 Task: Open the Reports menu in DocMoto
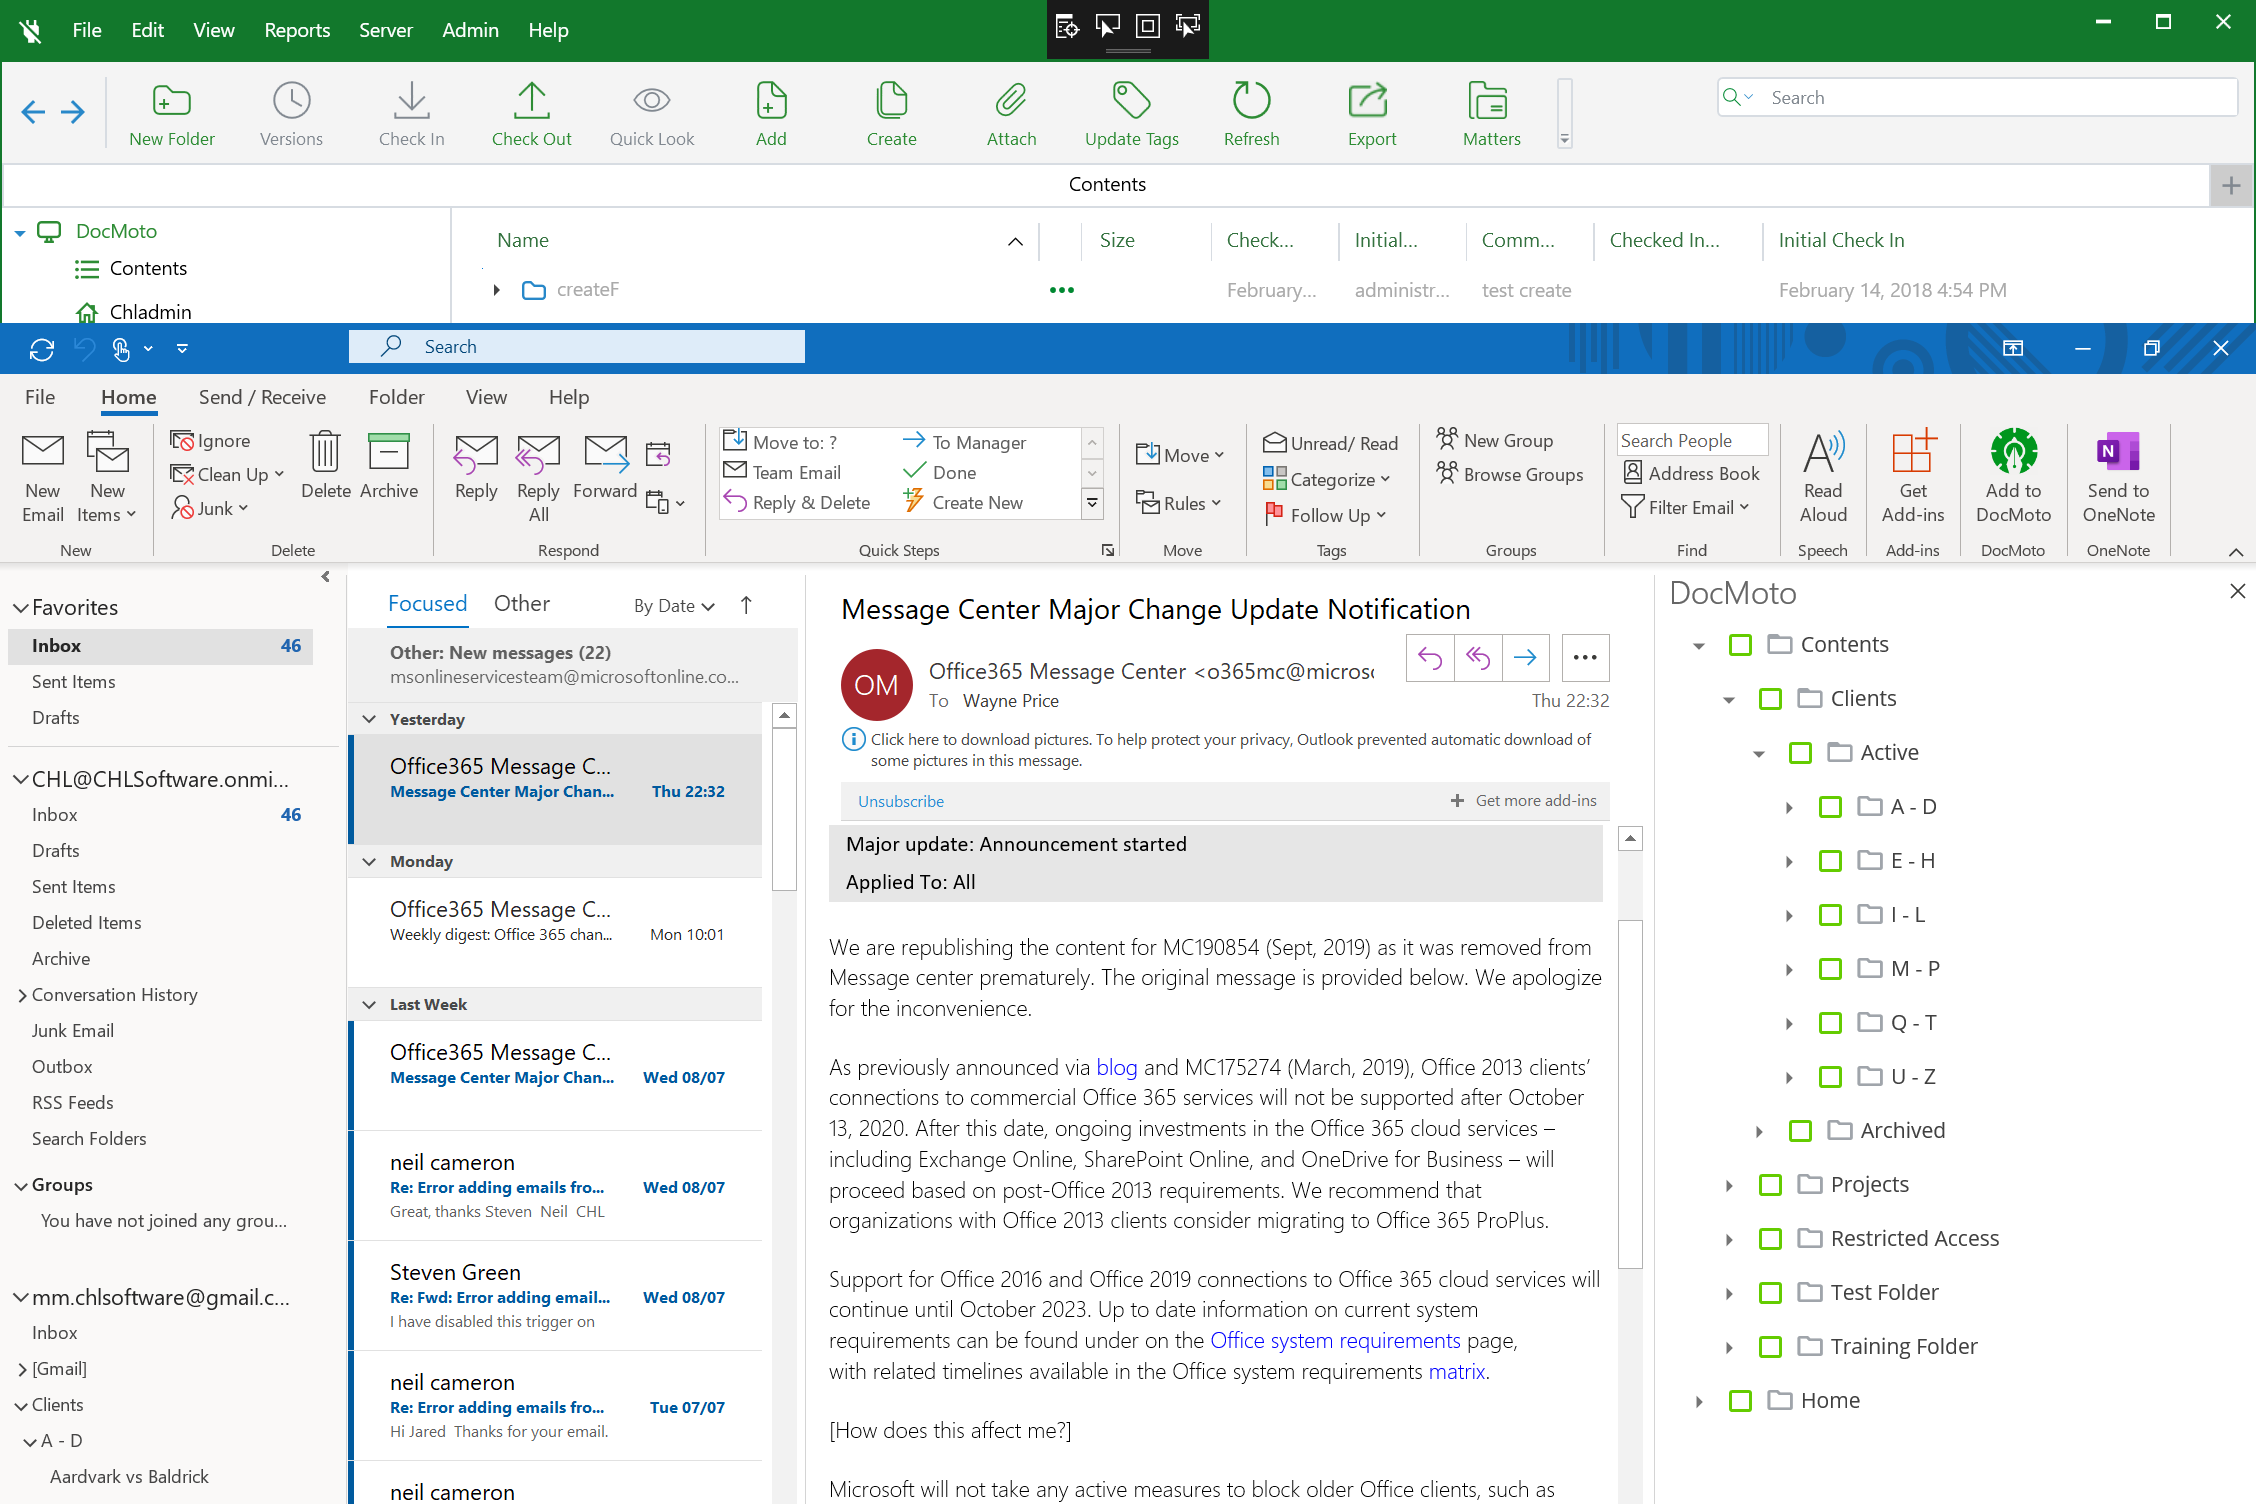pos(297,30)
